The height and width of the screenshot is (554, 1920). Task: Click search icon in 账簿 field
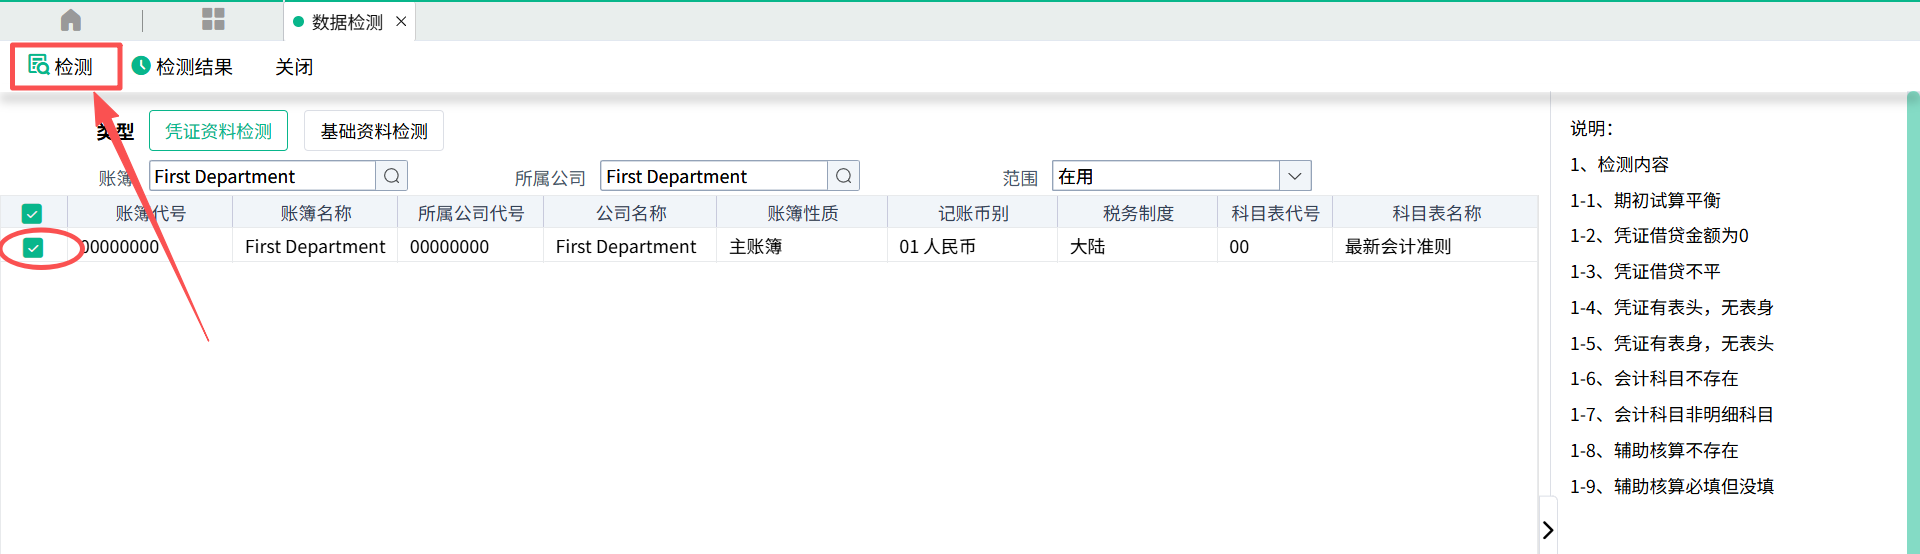pos(392,176)
